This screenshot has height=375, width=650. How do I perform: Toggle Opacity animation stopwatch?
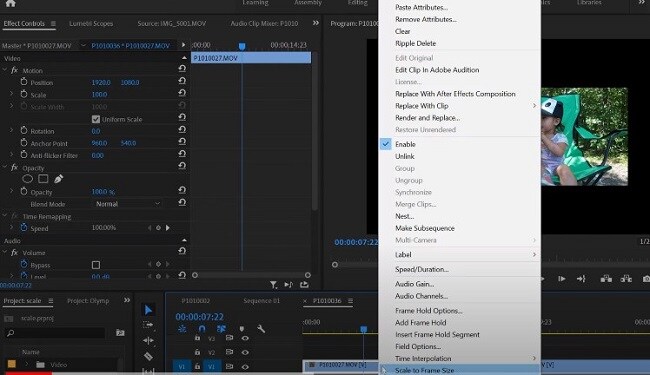[24, 191]
